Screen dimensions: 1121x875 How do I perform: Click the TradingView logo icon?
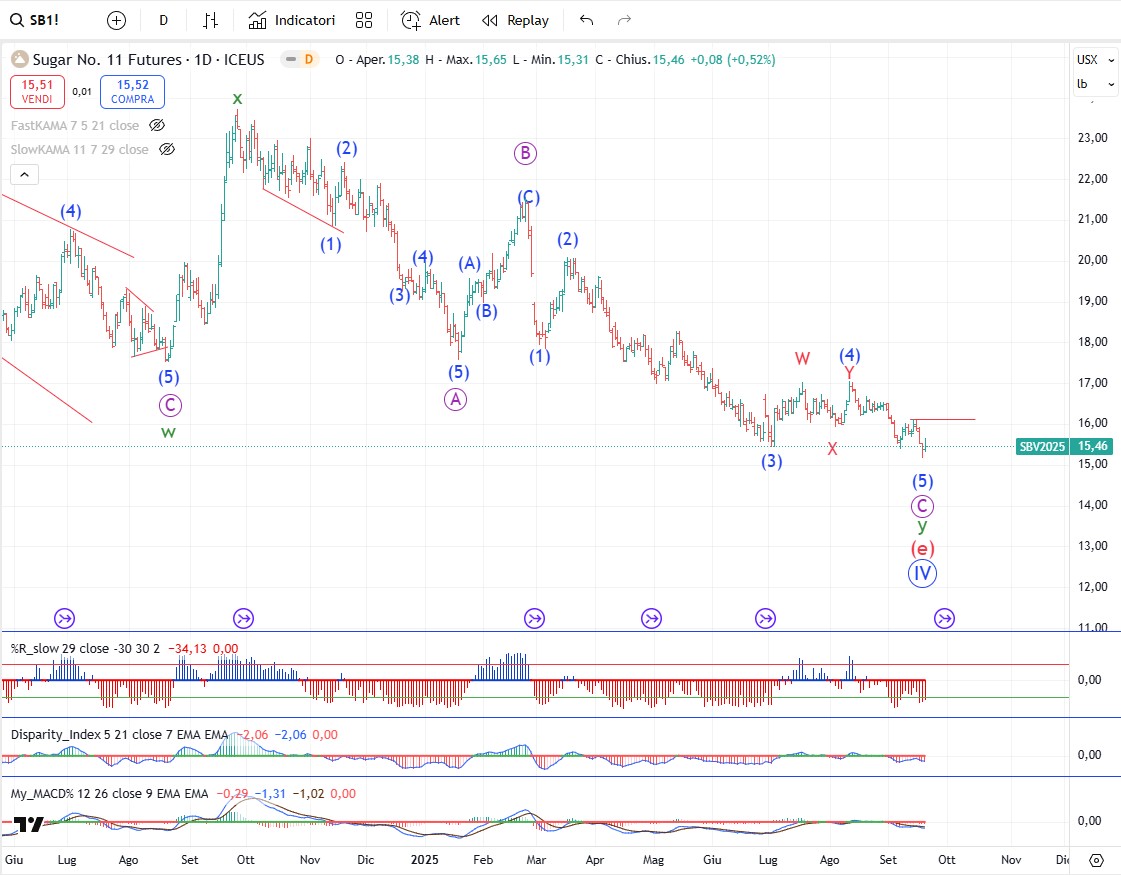(28, 825)
